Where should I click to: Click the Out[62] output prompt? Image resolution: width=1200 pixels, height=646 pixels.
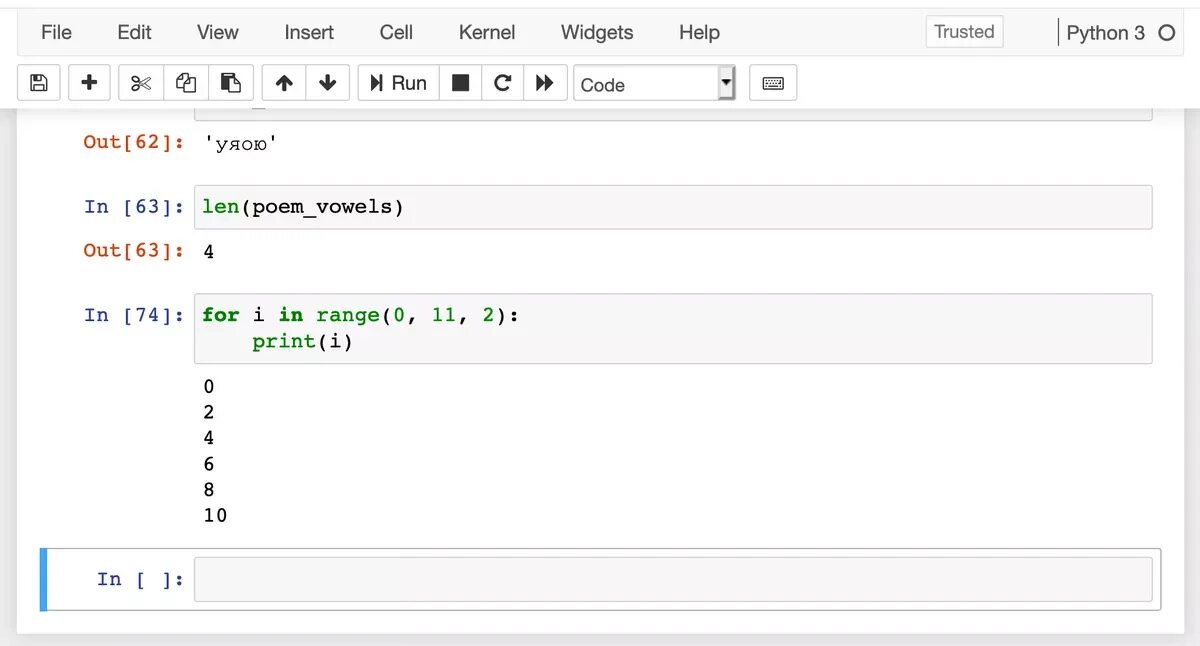point(134,142)
